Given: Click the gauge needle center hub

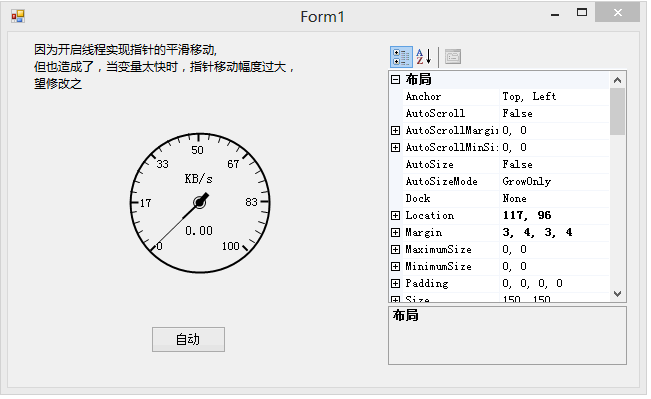Looking at the screenshot, I should (x=200, y=203).
